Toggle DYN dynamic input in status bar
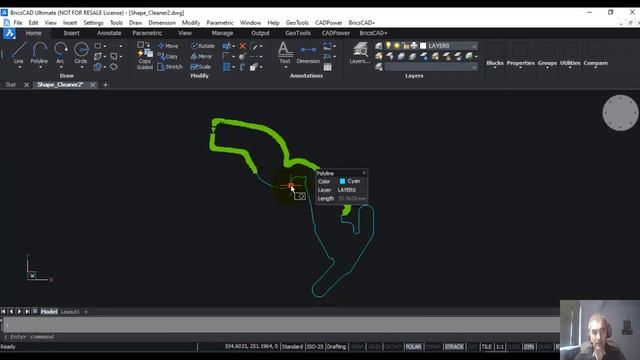Viewport: 640px width, 360px height. 529,347
